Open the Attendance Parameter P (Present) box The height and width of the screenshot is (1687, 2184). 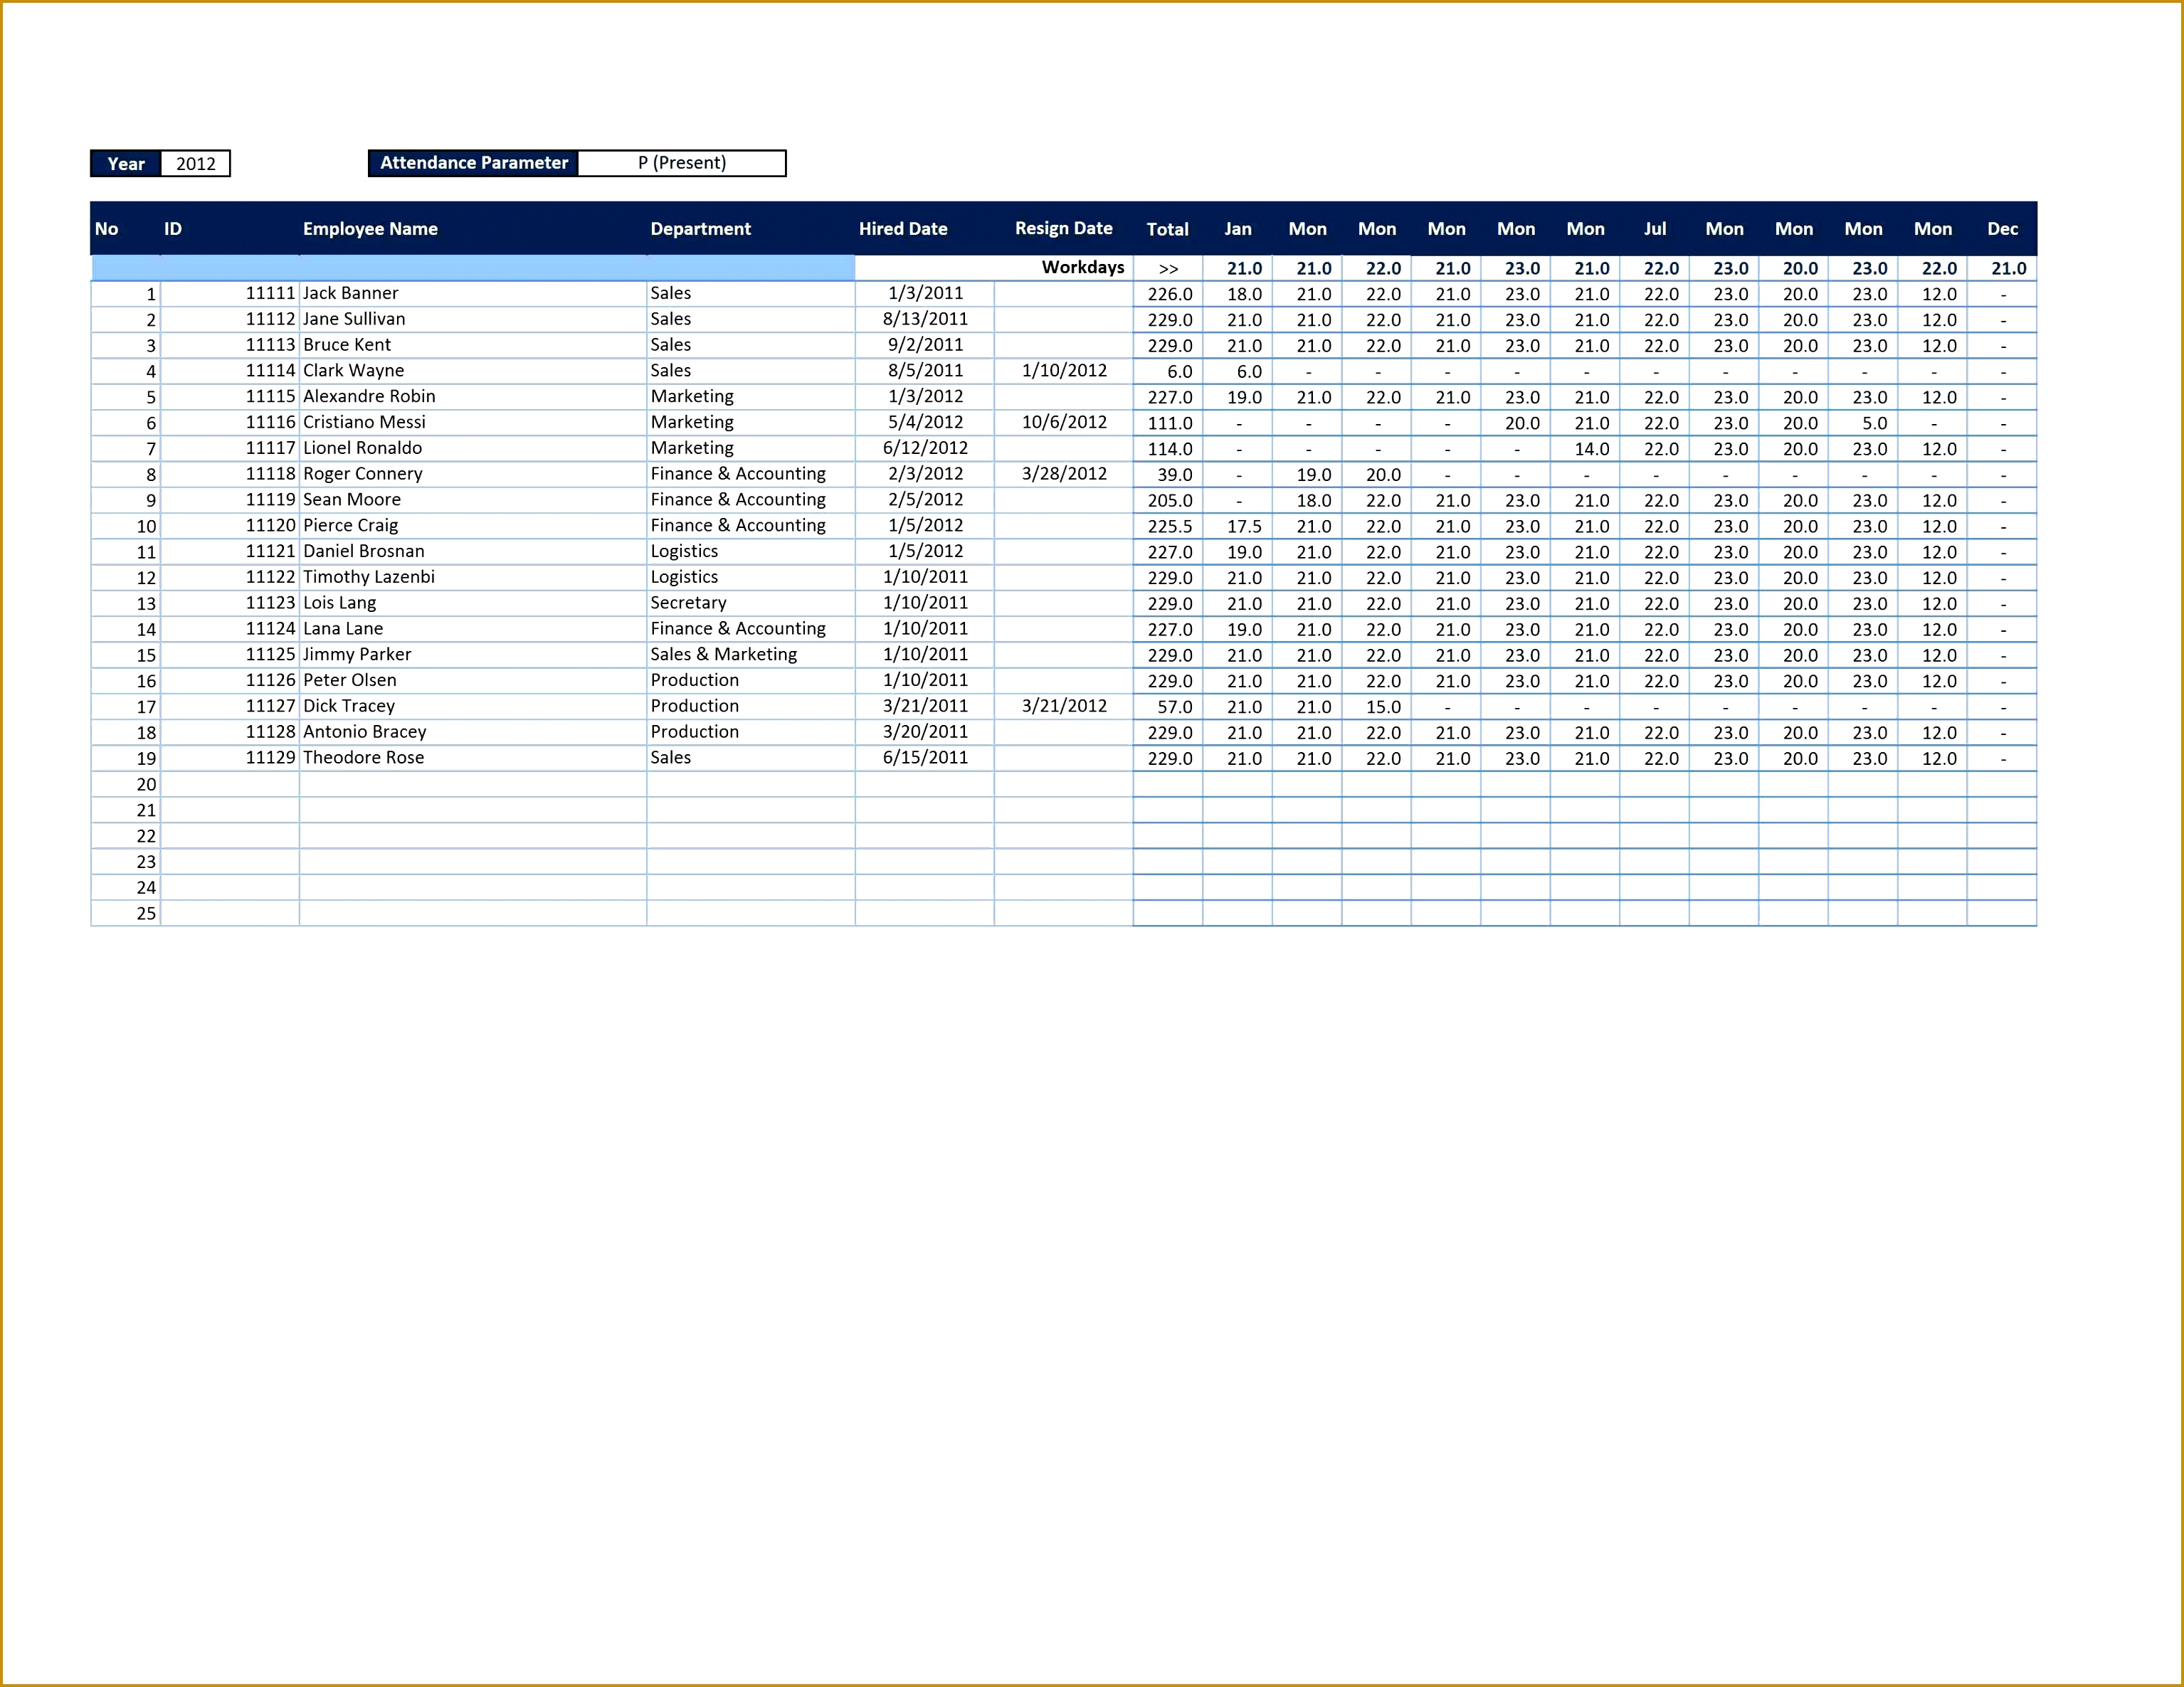pyautogui.click(x=682, y=163)
